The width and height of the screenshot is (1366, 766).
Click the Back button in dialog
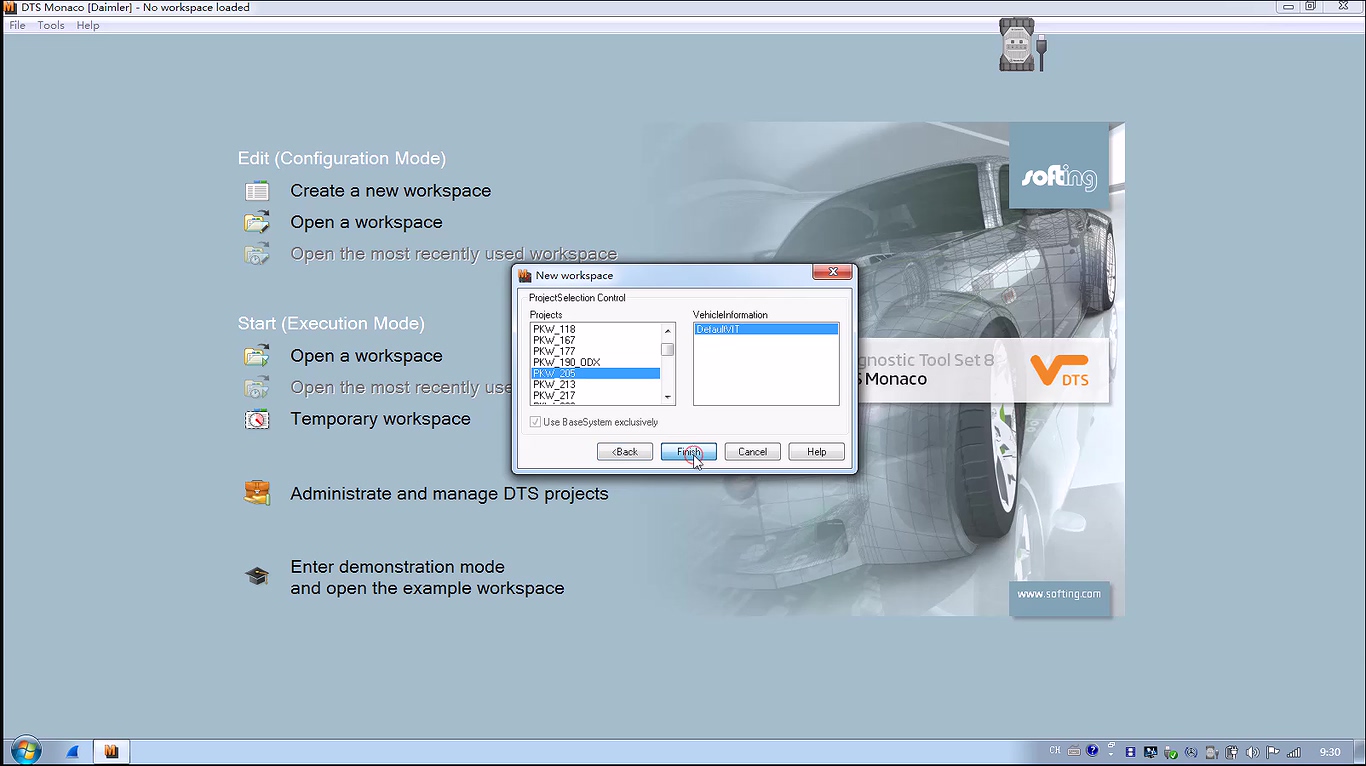(625, 452)
